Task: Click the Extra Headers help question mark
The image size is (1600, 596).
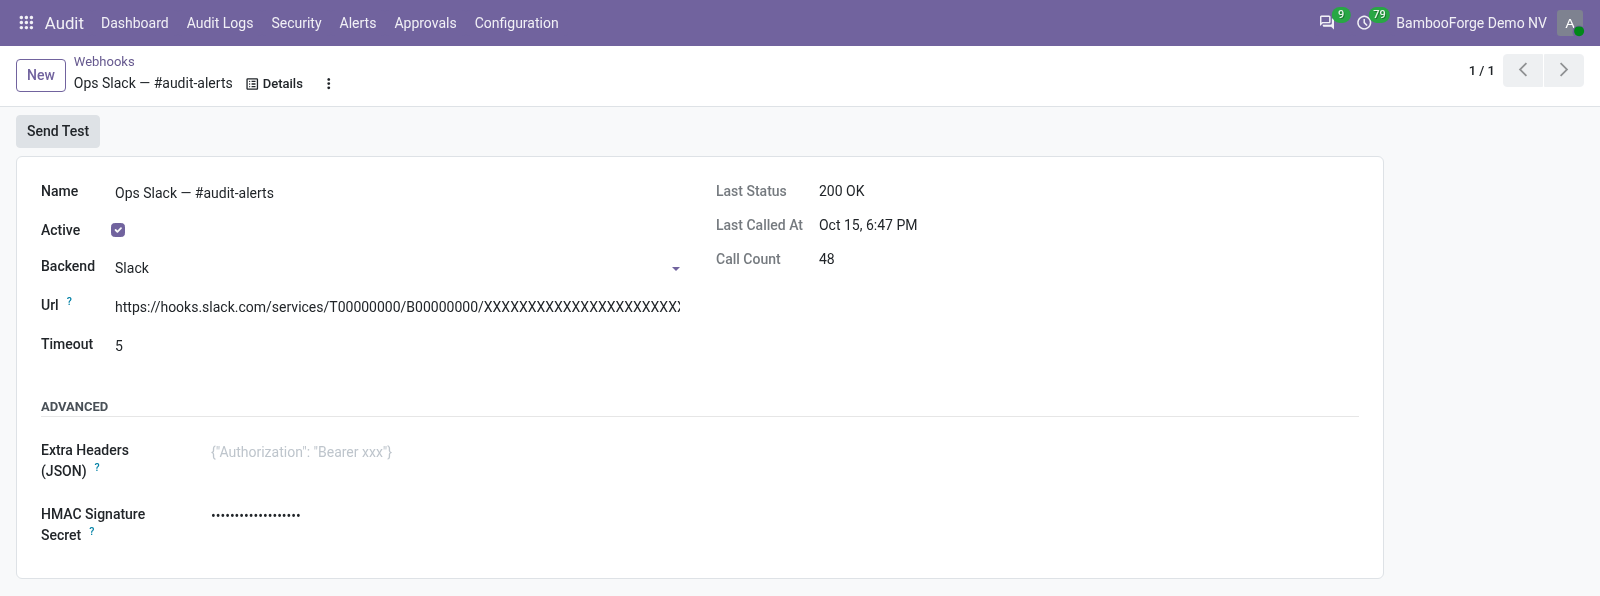Action: click(97, 467)
